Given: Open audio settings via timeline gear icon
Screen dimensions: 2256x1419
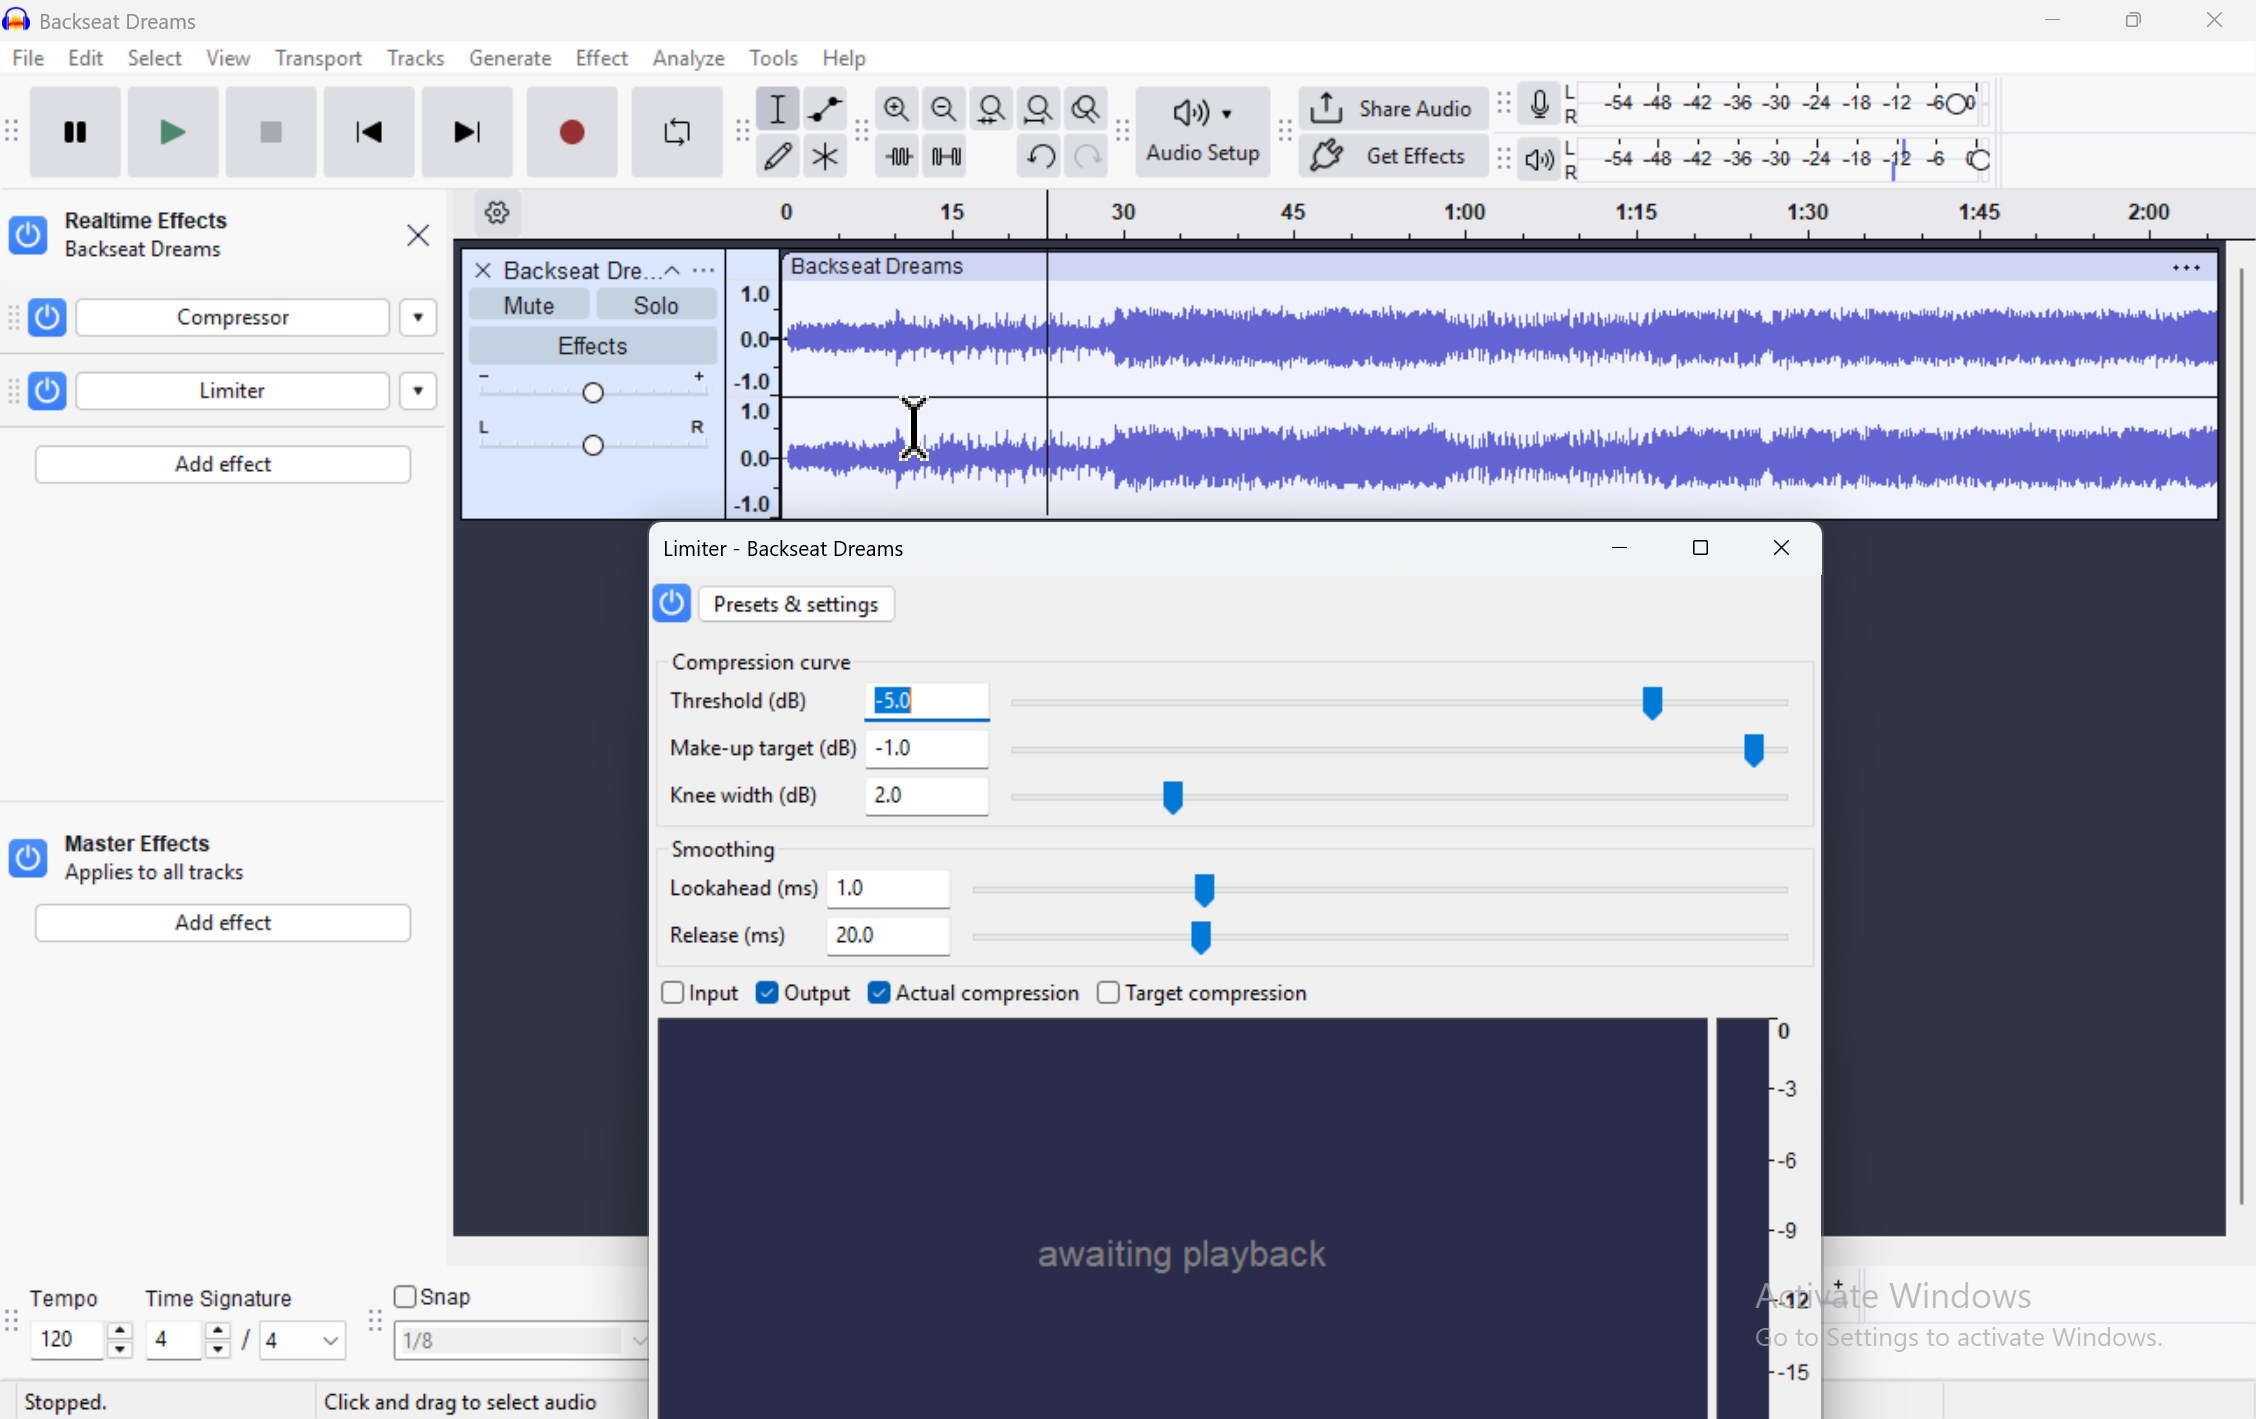Looking at the screenshot, I should coord(496,212).
